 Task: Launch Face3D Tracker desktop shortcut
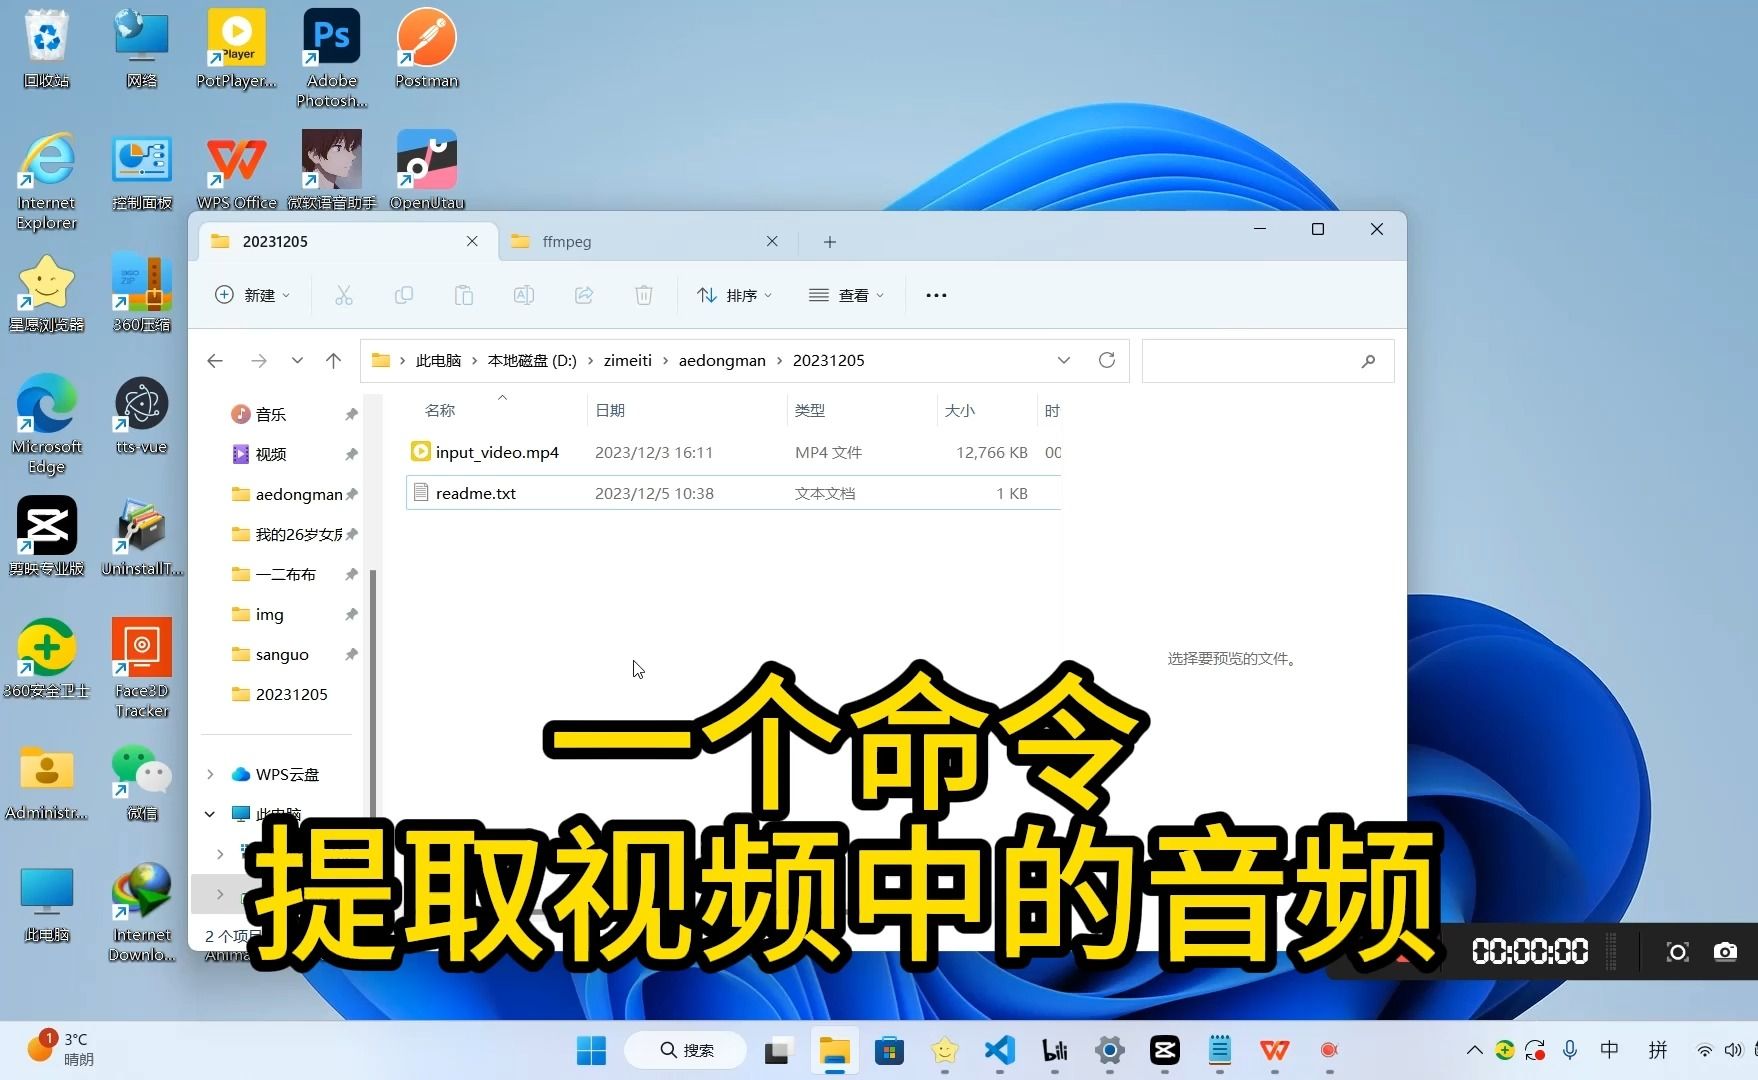click(141, 669)
